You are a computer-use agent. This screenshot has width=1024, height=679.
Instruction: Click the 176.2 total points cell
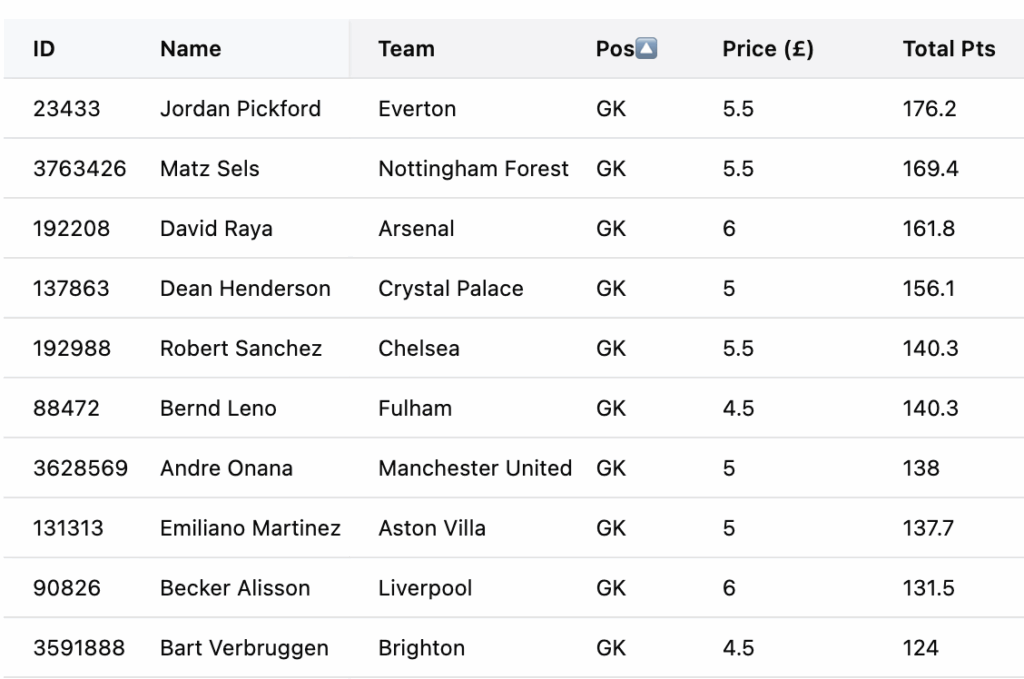coord(929,109)
